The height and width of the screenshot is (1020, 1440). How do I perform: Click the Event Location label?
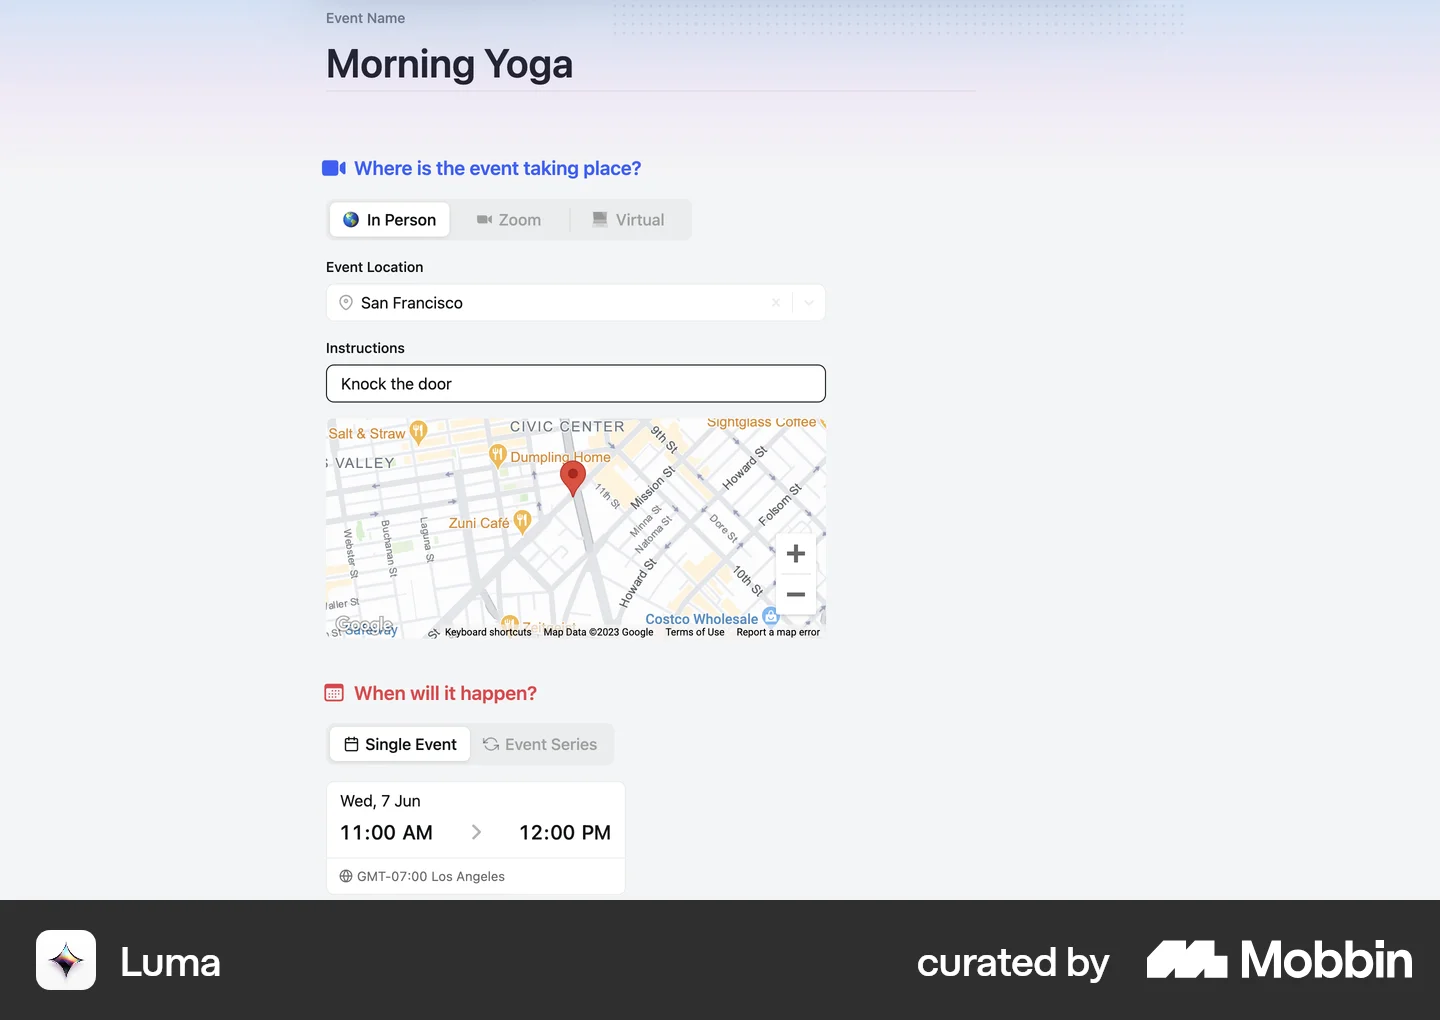[374, 267]
